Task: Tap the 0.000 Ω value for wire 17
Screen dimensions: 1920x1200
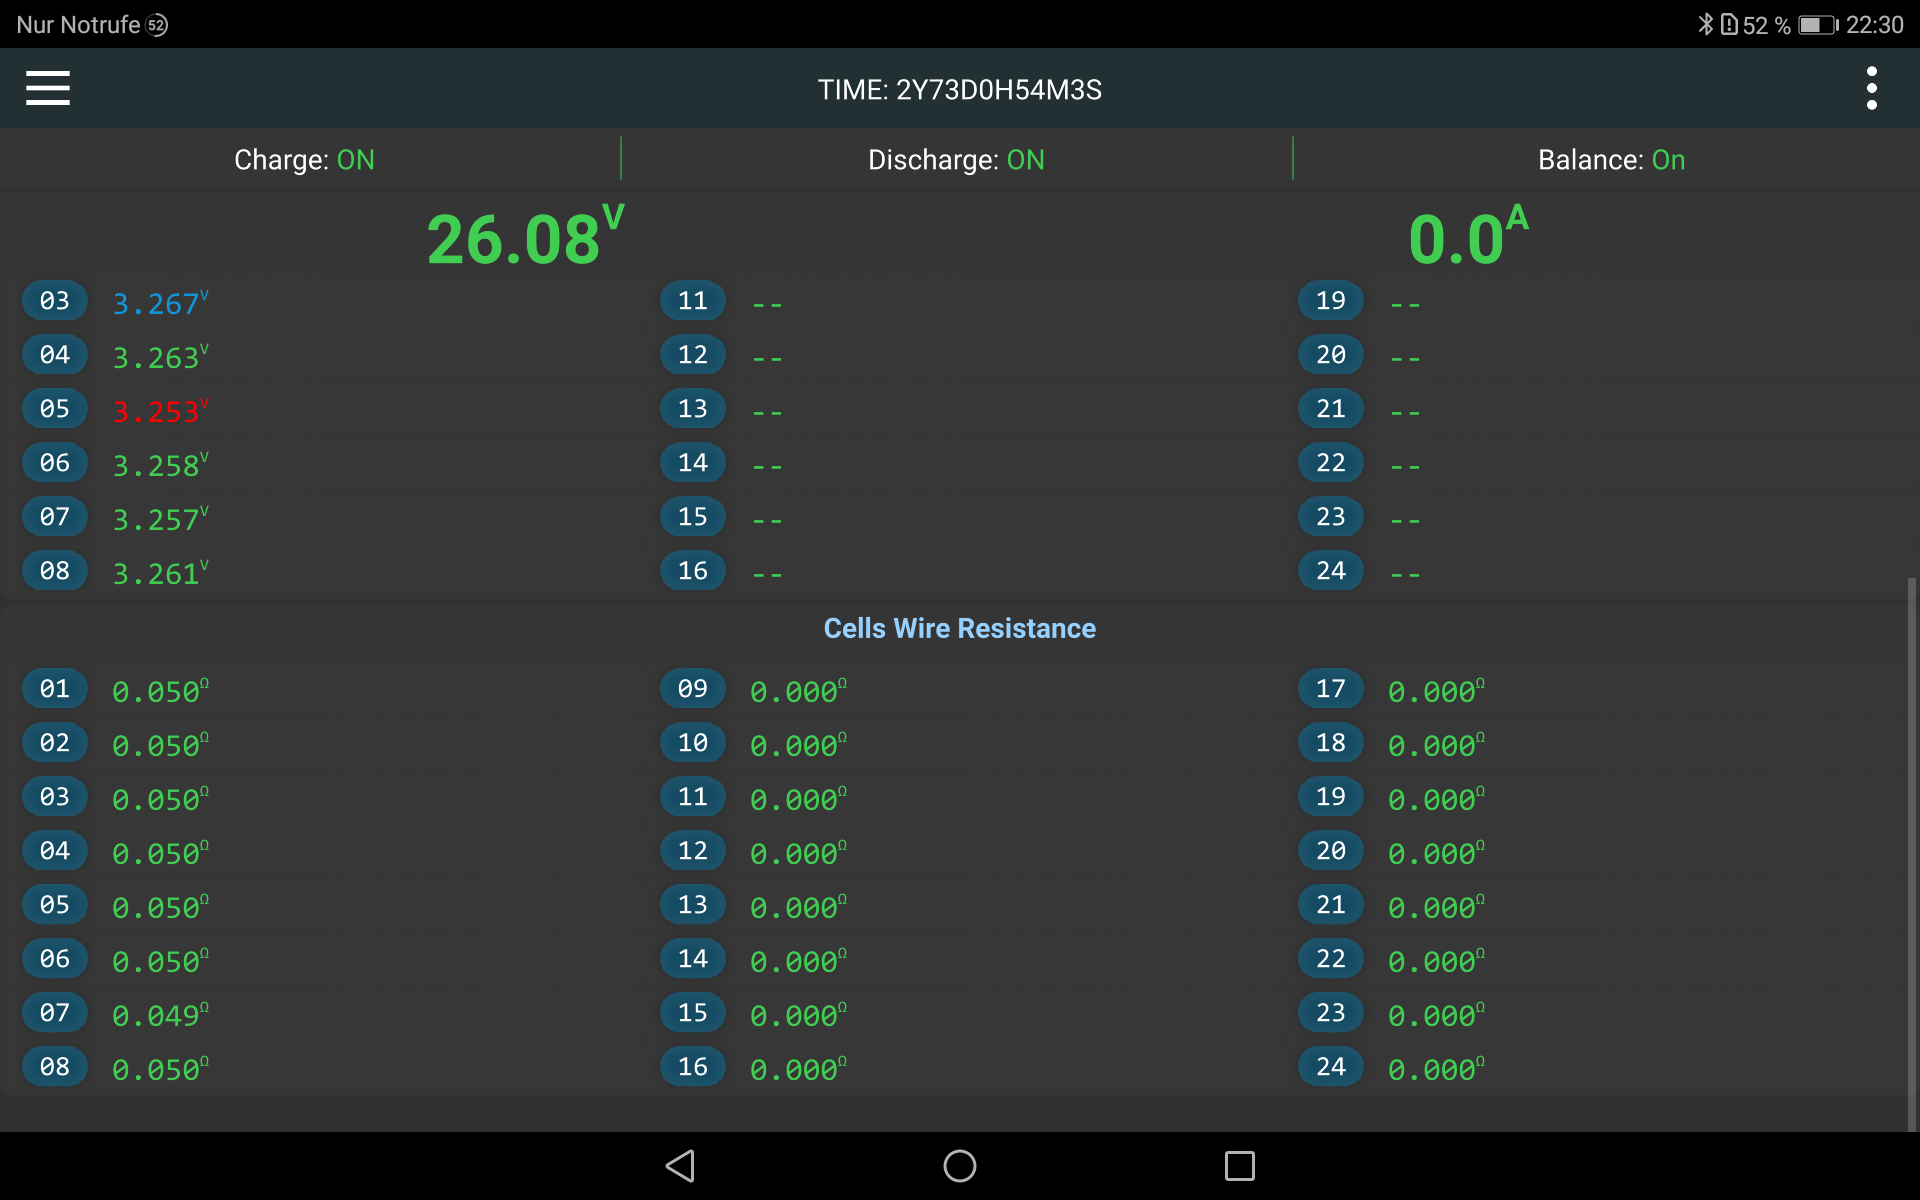Action: (x=1436, y=690)
